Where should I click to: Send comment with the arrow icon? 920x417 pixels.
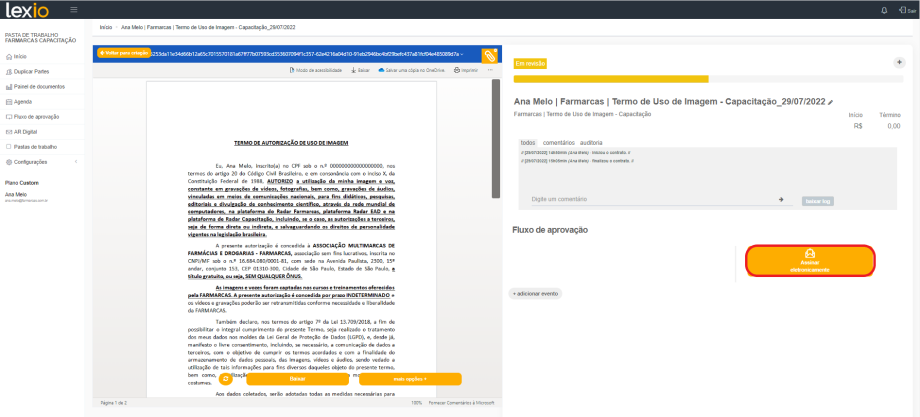tap(781, 200)
